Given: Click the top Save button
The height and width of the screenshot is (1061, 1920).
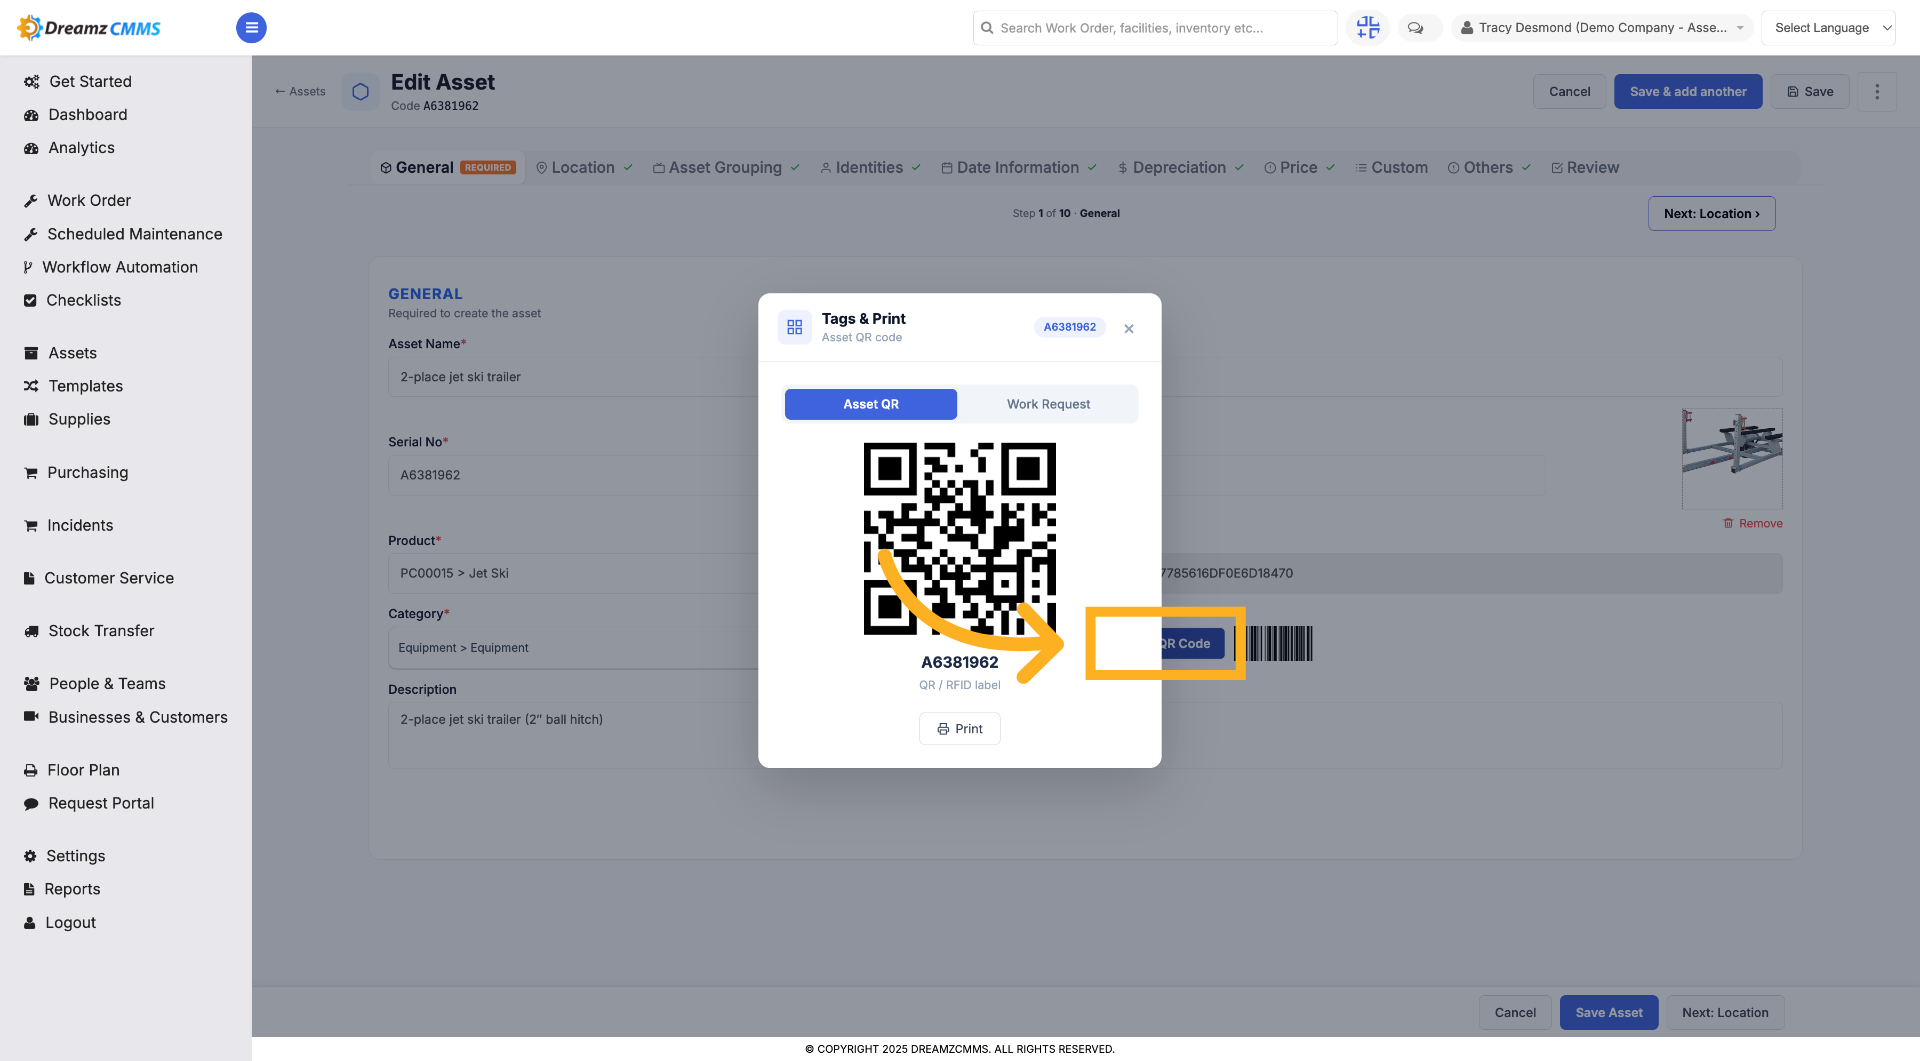Looking at the screenshot, I should point(1810,92).
